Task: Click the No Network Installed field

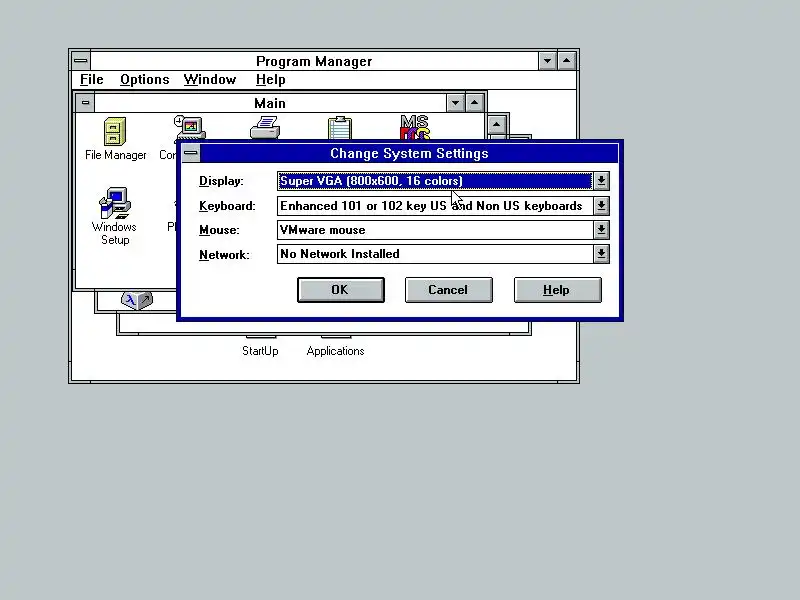Action: pyautogui.click(x=435, y=254)
